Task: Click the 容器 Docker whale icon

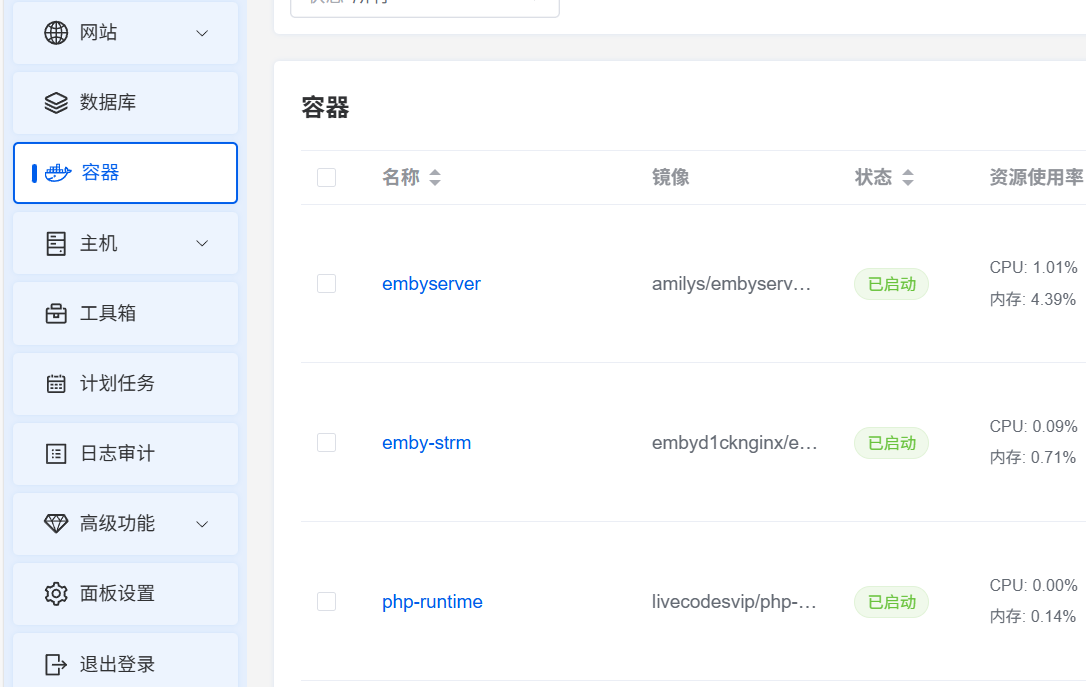Action: pos(60,172)
